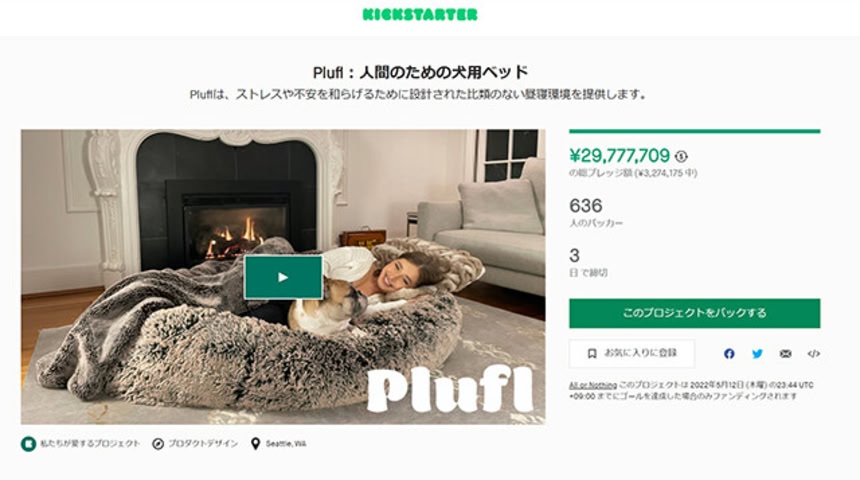
Task: Open the embed code icon
Action: (814, 354)
